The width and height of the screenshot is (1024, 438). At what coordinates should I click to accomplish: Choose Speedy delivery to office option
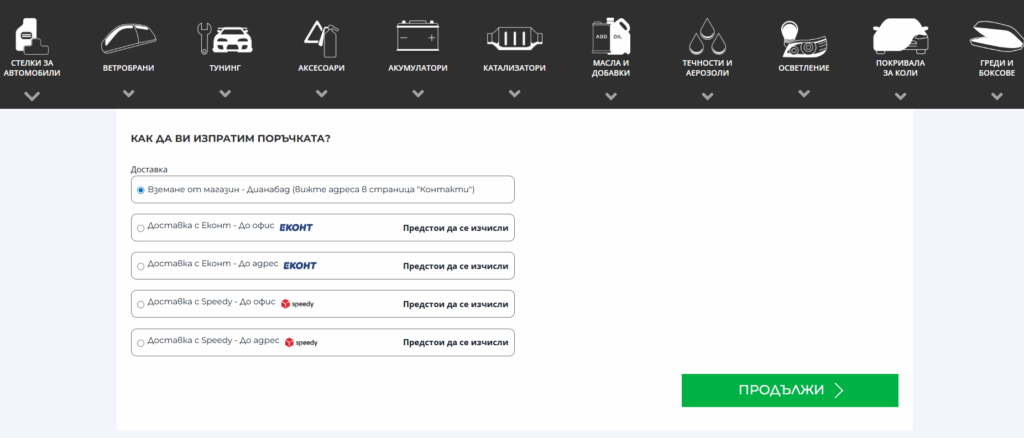click(x=141, y=304)
